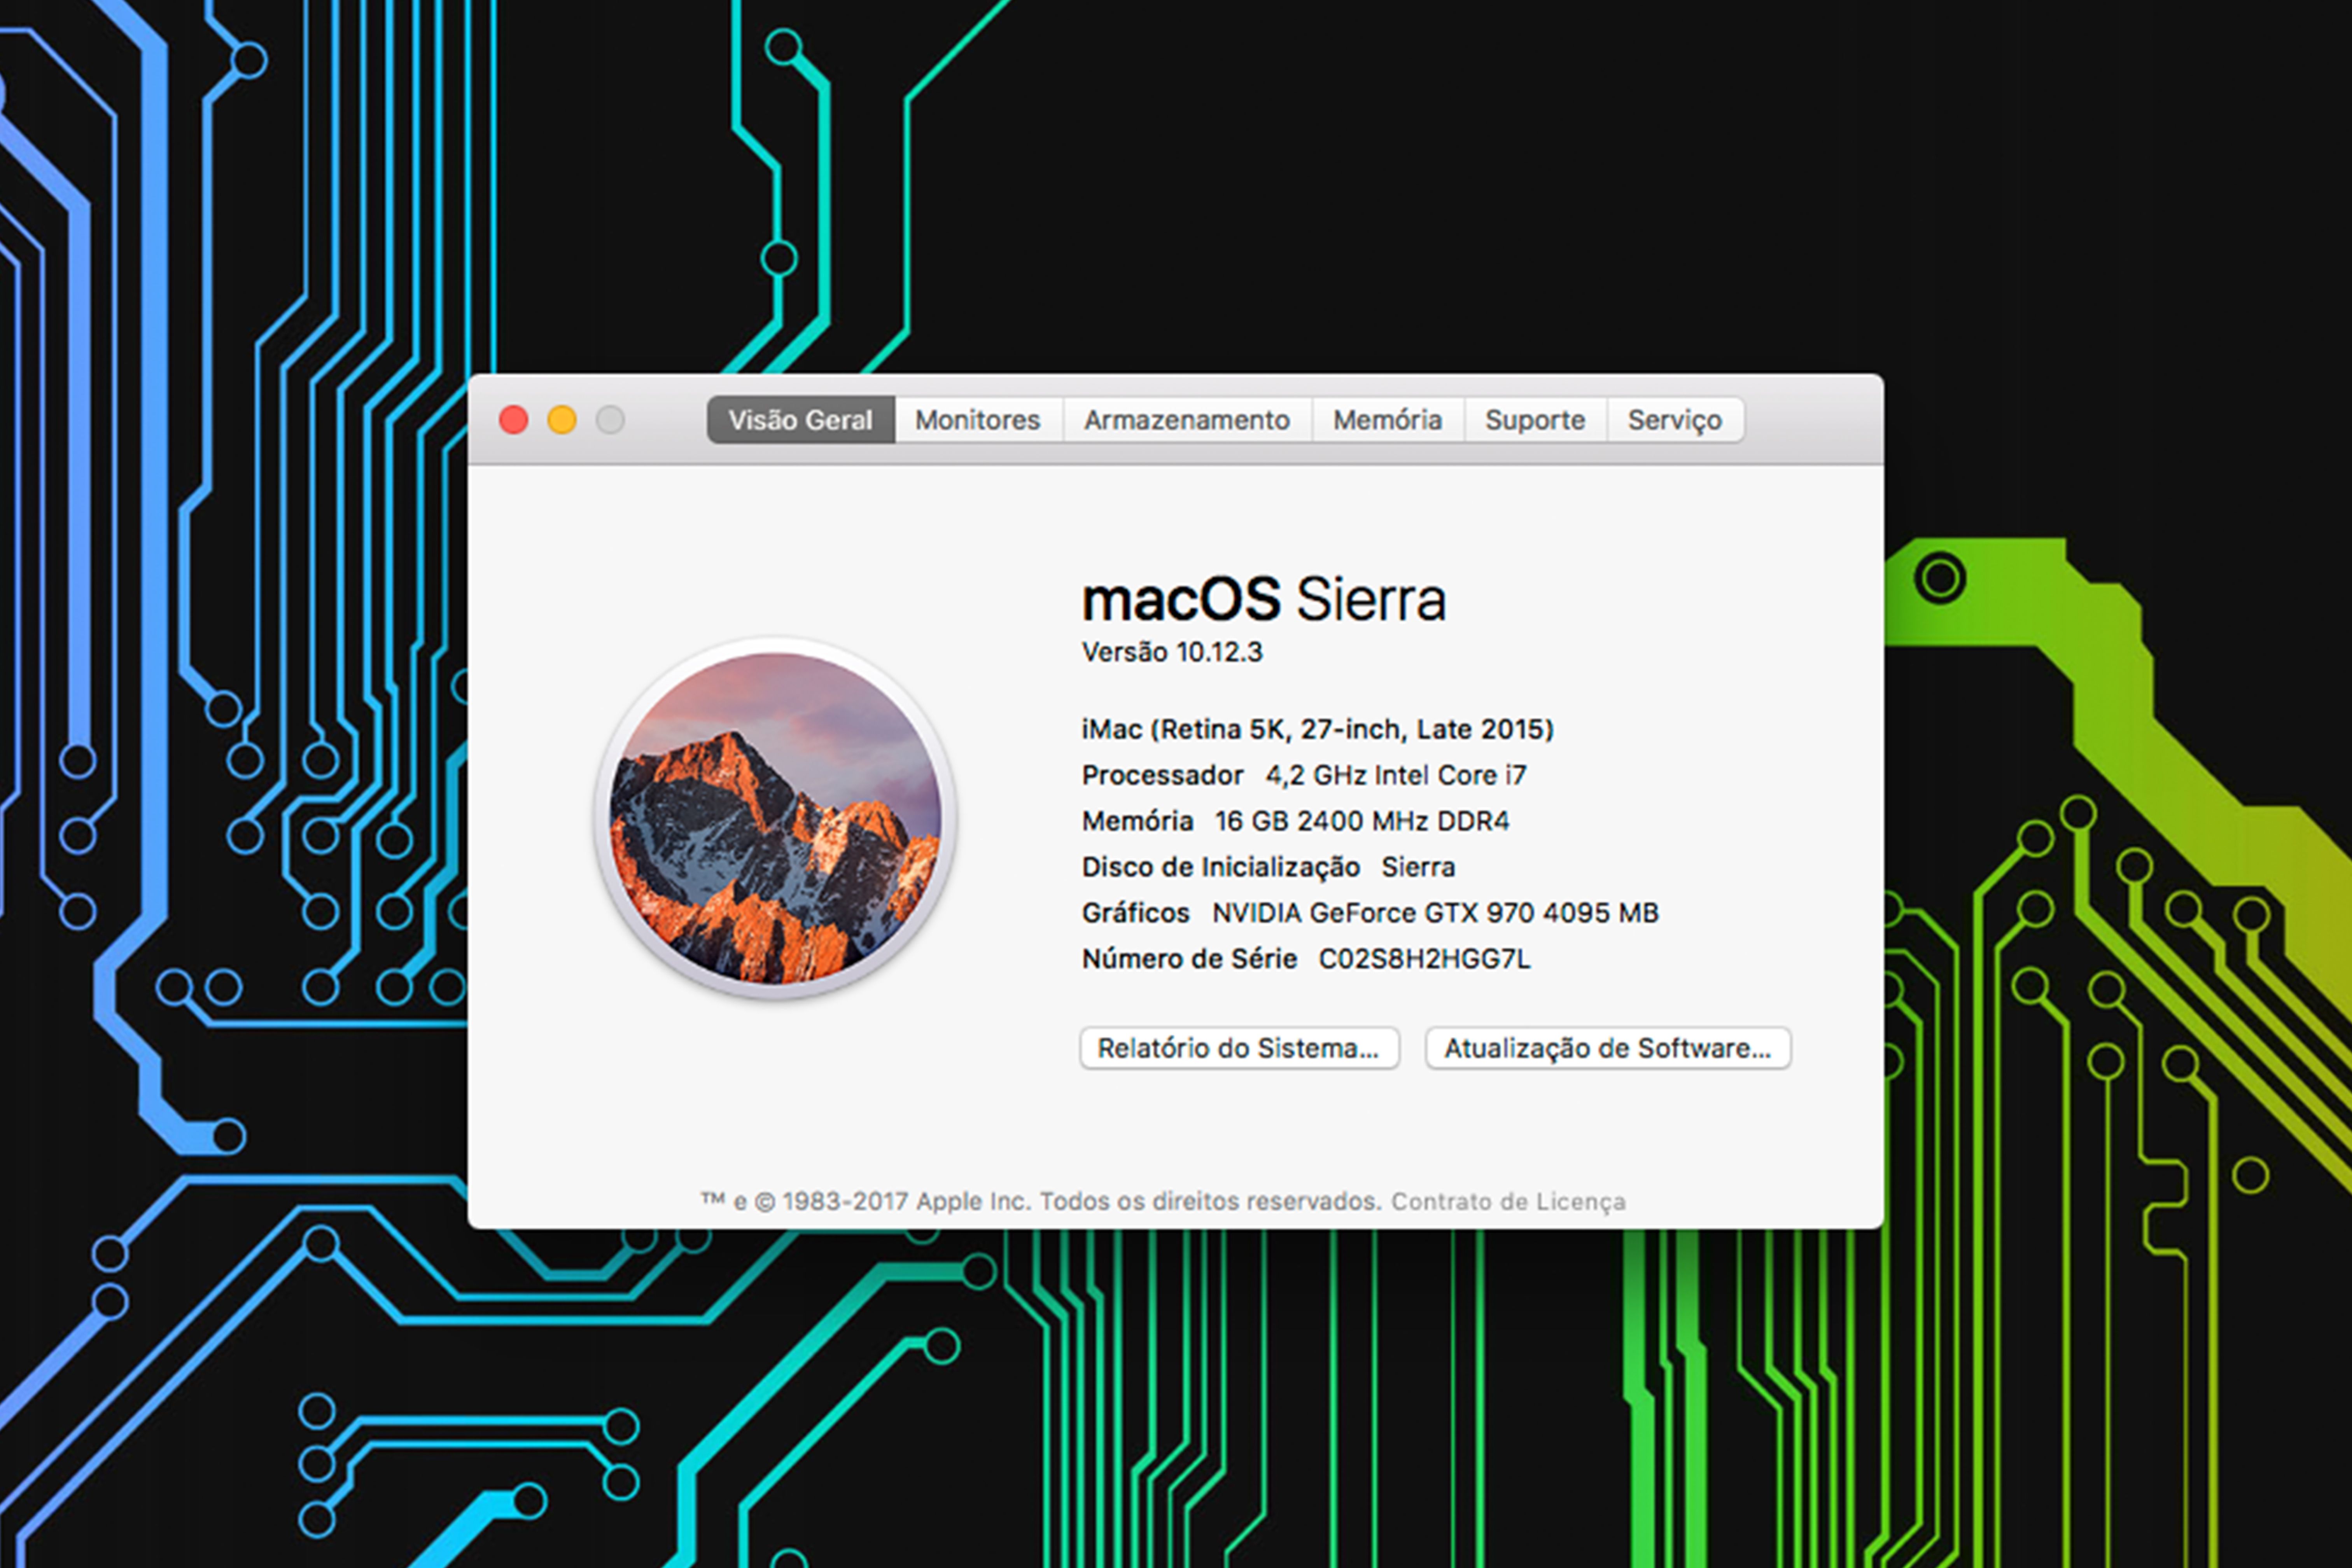2352x1568 pixels.
Task: Click the greyed-out zoom window button
Action: 610,420
